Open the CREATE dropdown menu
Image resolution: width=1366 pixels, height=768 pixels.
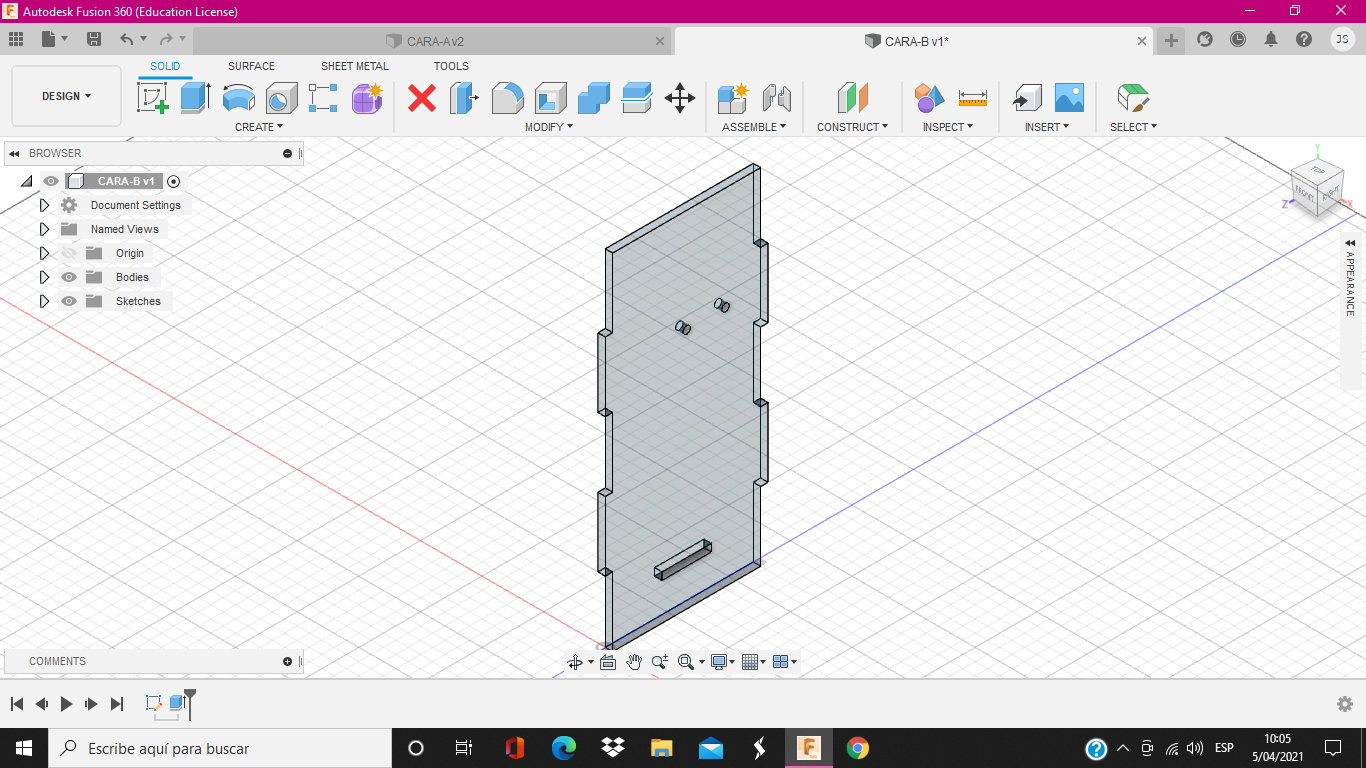pos(259,127)
